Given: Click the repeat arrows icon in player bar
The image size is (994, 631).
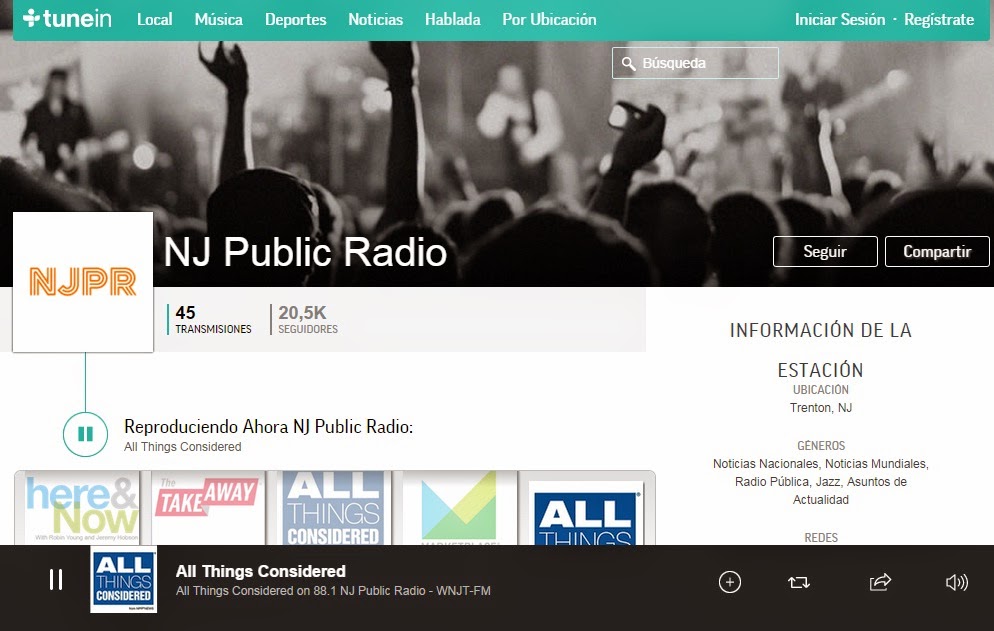Looking at the screenshot, I should 799,582.
